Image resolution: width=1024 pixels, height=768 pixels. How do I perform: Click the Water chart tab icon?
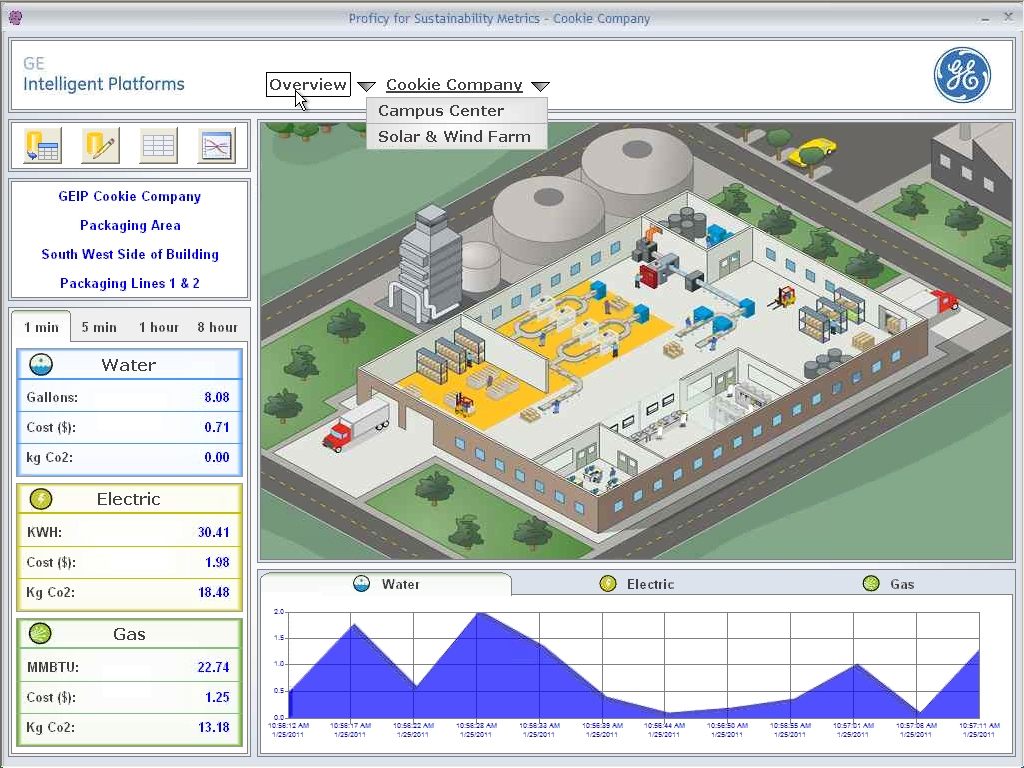361,583
